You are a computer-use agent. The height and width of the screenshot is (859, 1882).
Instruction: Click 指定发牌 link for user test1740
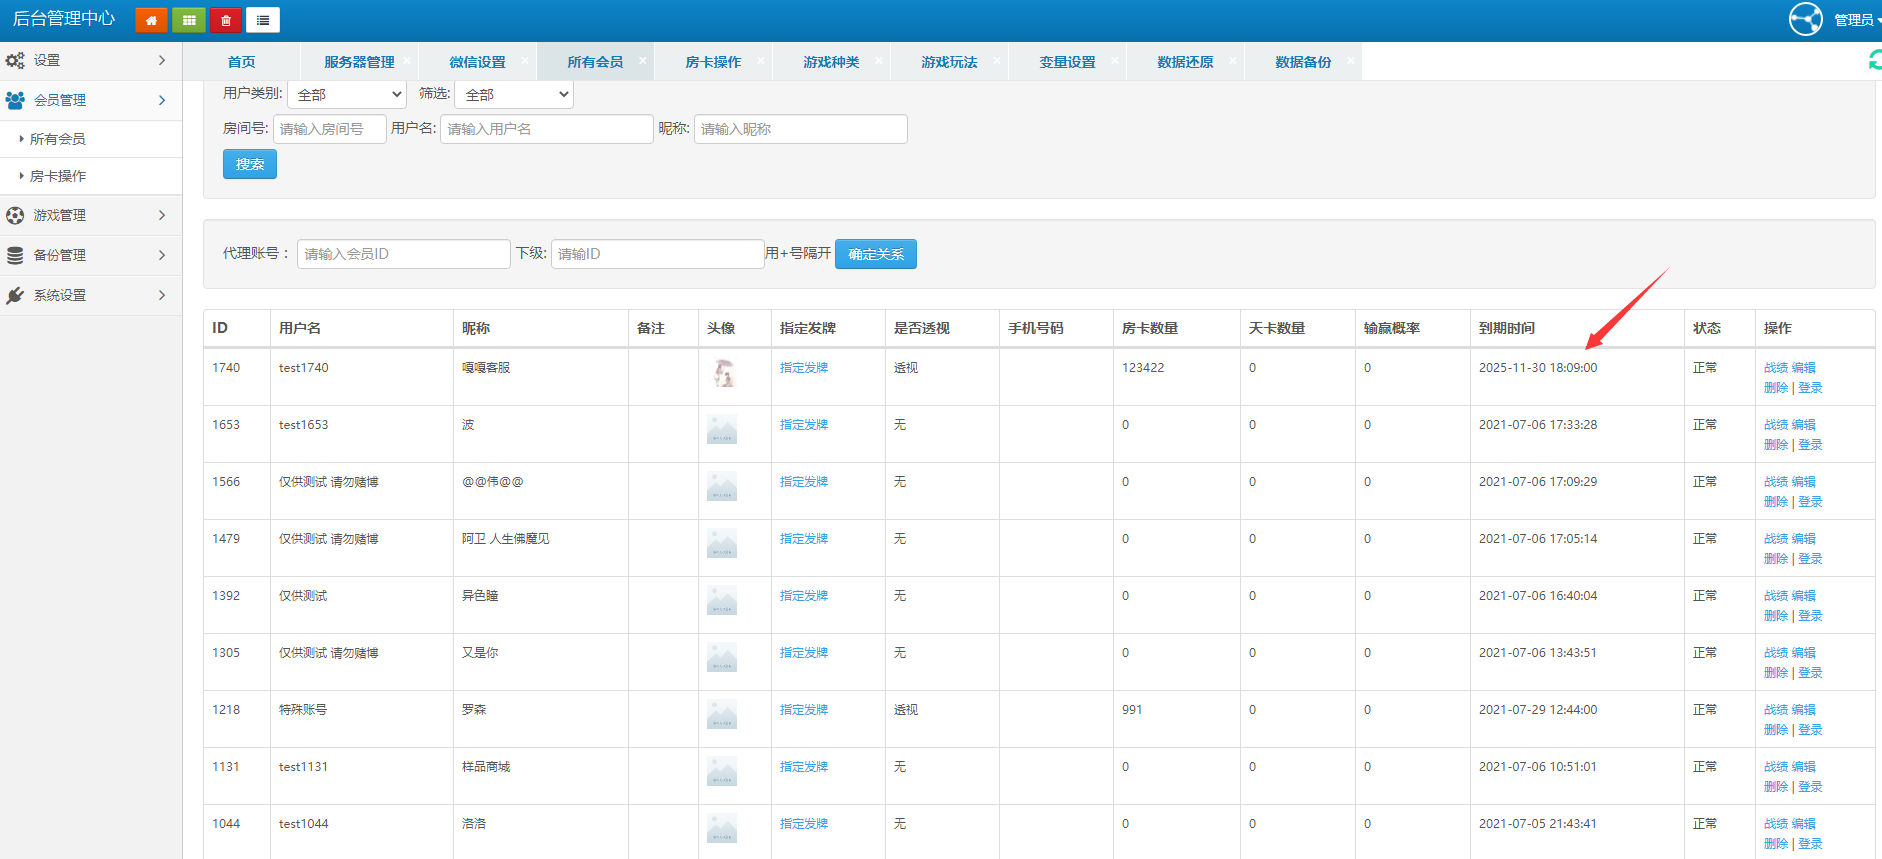pos(804,368)
